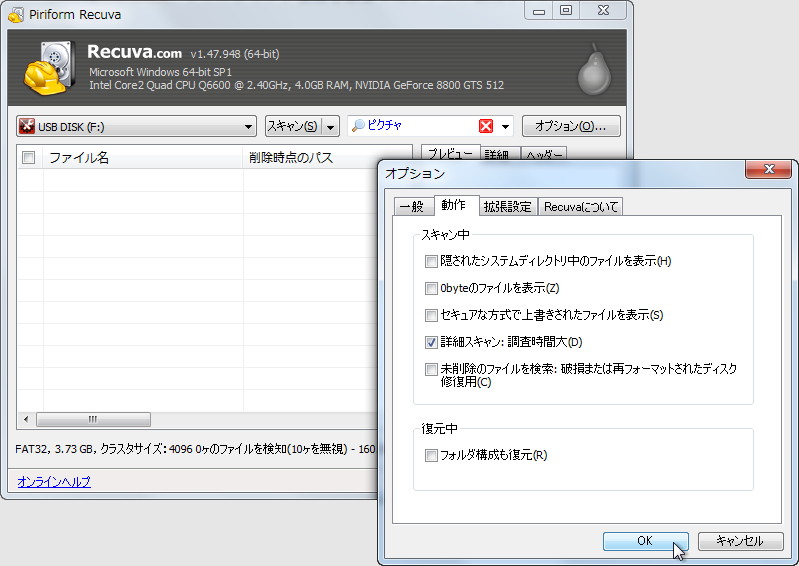Open the Recuvaについて tab
Image resolution: width=799 pixels, height=566 pixels.
pos(580,206)
